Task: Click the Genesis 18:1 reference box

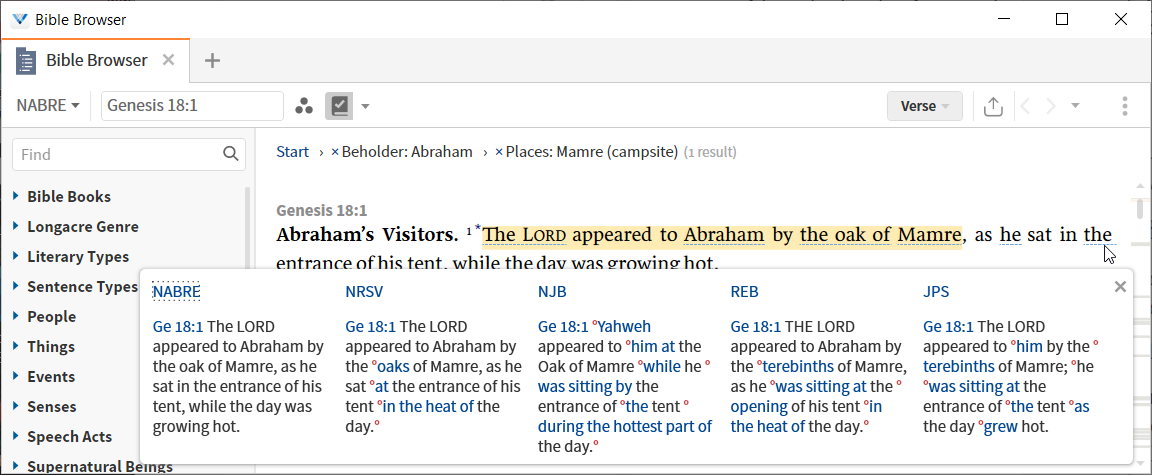Action: tap(192, 106)
